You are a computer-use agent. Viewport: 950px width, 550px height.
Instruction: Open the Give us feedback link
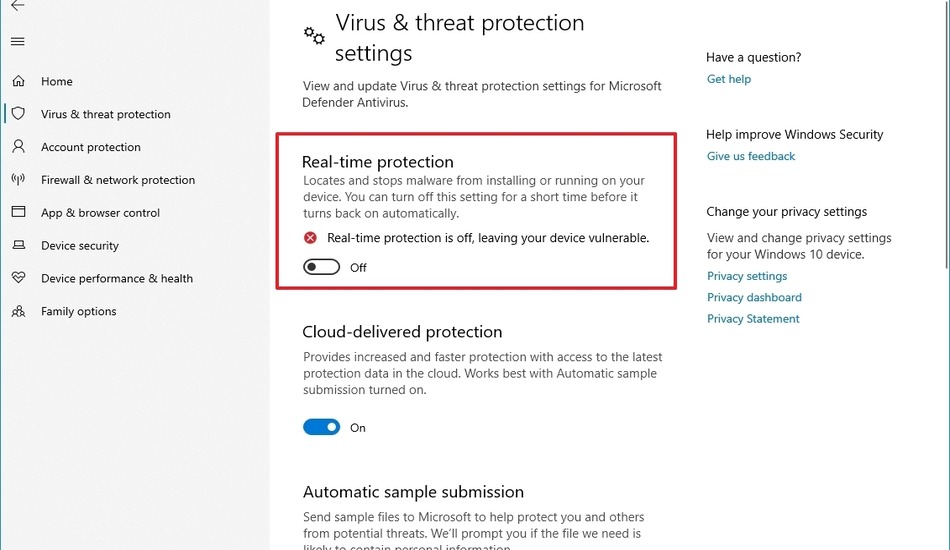coord(751,156)
